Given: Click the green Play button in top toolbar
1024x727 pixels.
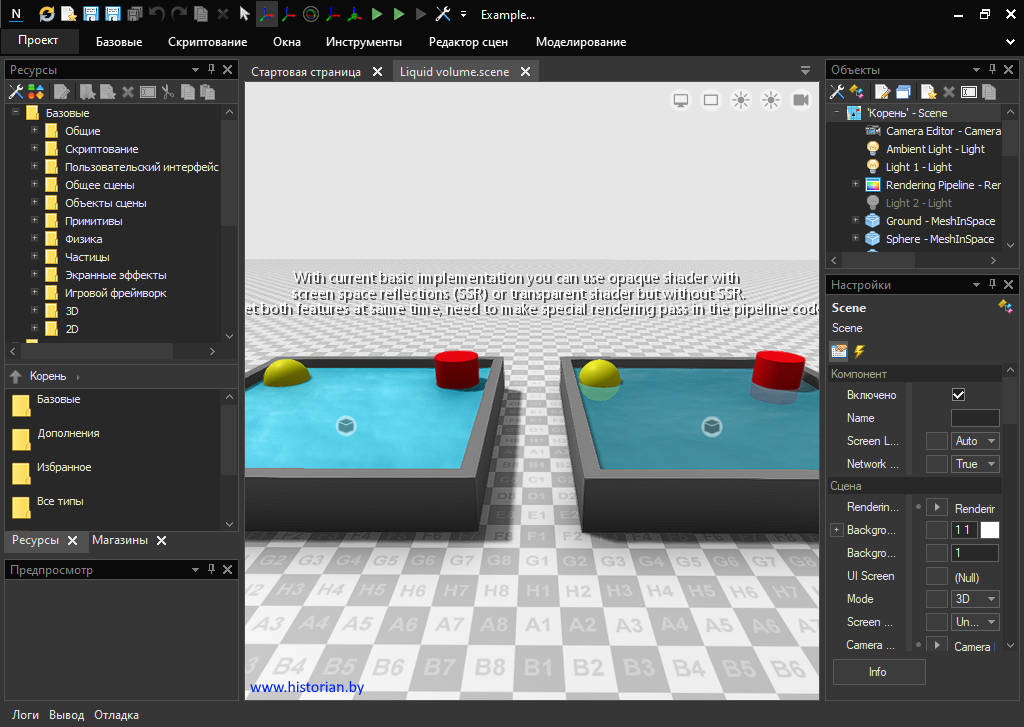Looking at the screenshot, I should point(376,14).
